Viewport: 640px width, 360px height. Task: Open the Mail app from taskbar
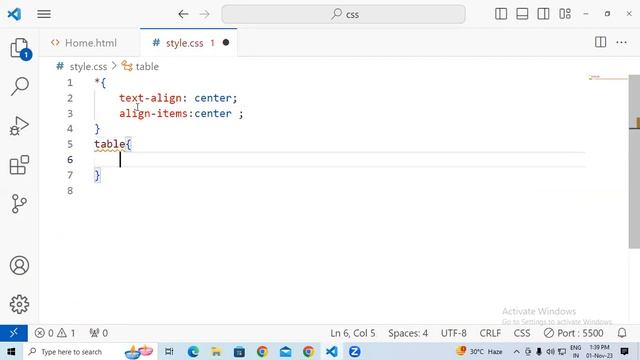pos(285,351)
